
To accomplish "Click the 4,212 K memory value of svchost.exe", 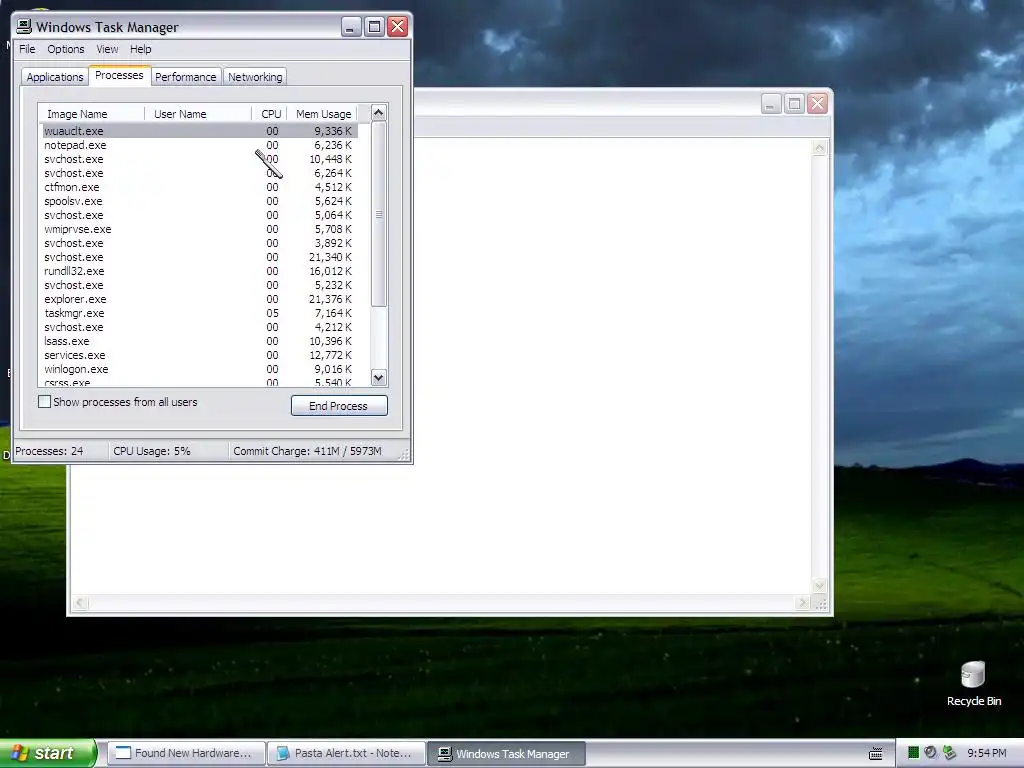I will click(x=333, y=327).
